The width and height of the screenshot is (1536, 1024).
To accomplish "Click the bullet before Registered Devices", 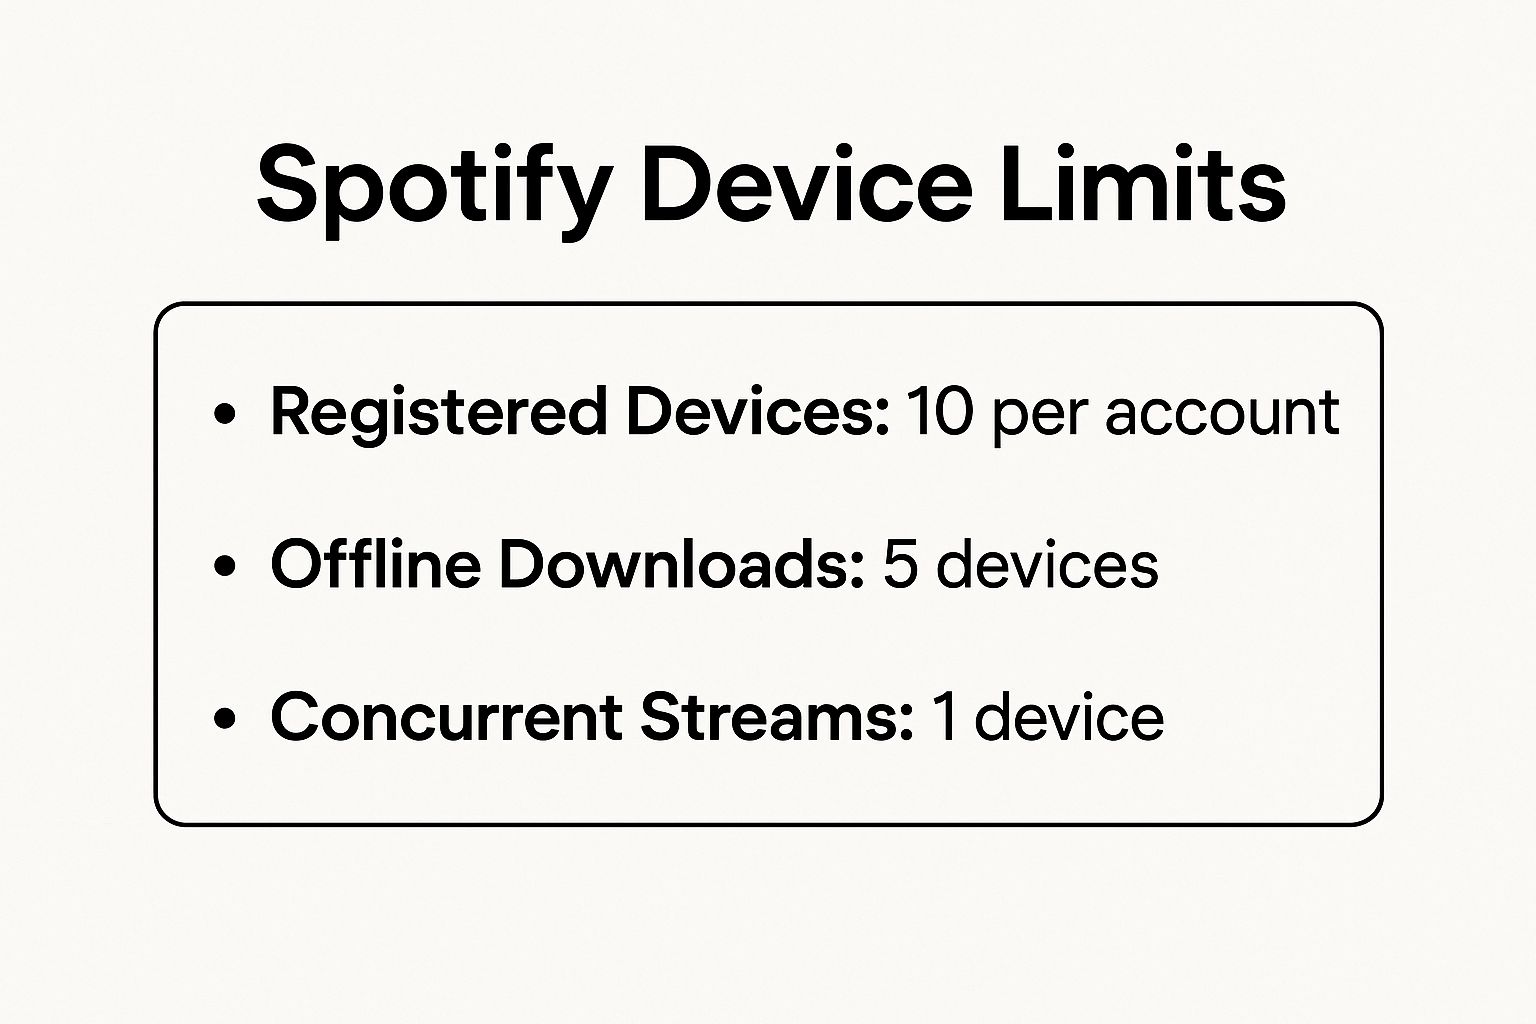I will click(x=225, y=413).
